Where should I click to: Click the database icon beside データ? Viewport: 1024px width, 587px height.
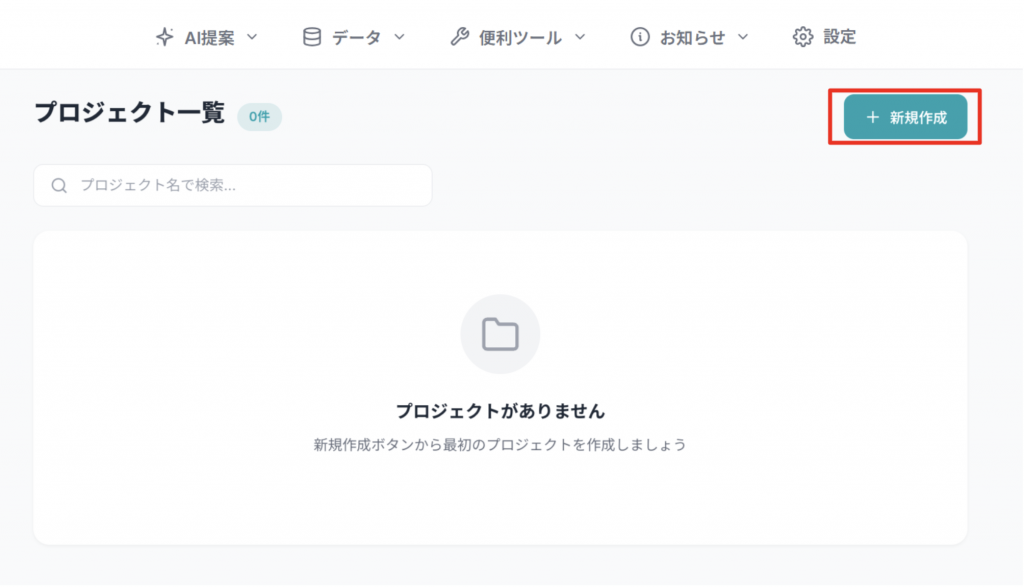pos(312,37)
